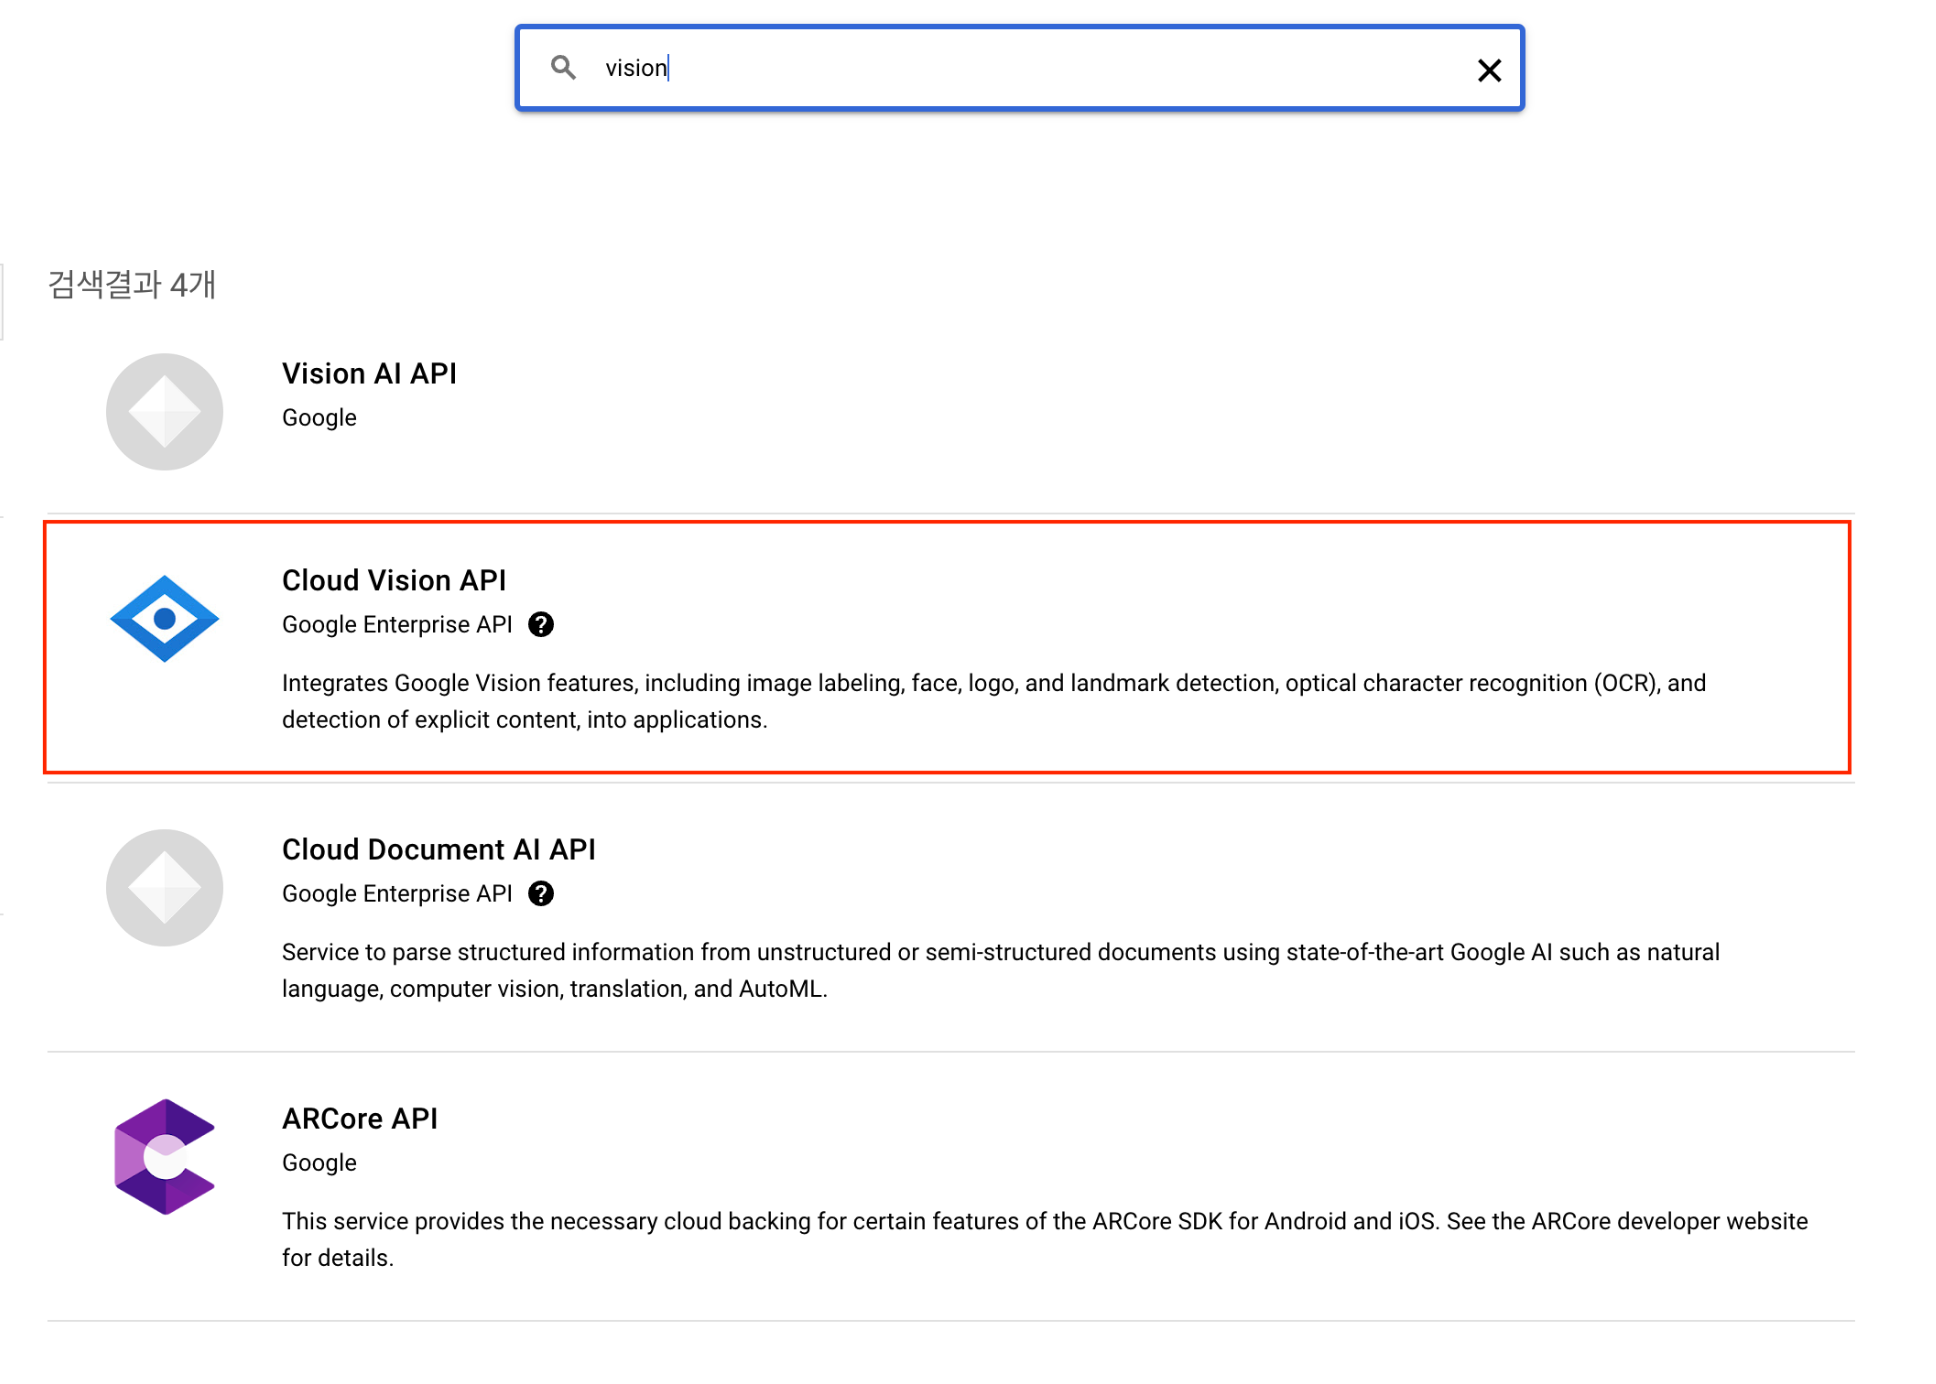Image resolution: width=1936 pixels, height=1384 pixels.
Task: Click Google Enterprise API label under Document AI
Action: tap(396, 893)
